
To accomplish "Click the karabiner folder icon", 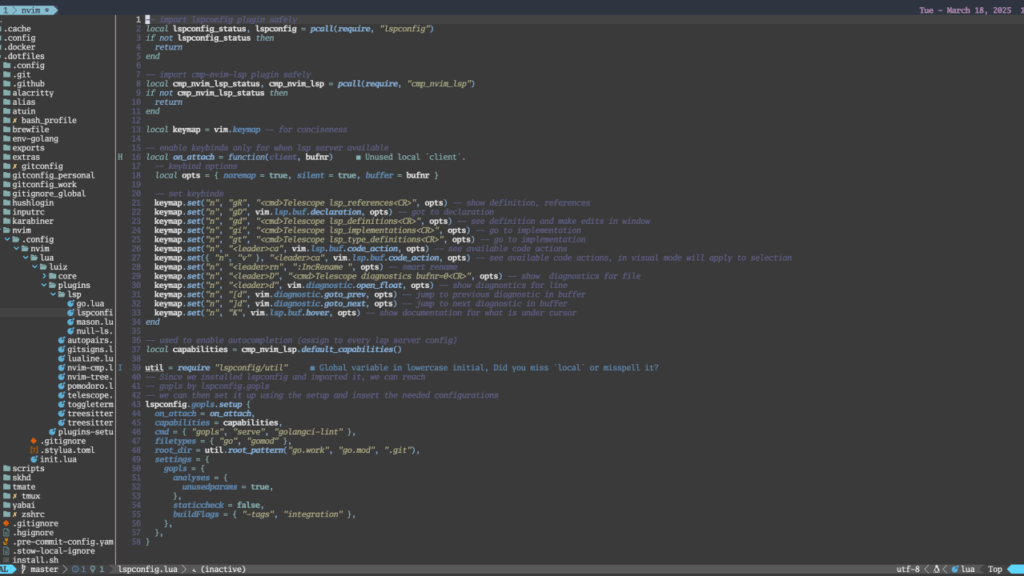I will (x=7, y=221).
